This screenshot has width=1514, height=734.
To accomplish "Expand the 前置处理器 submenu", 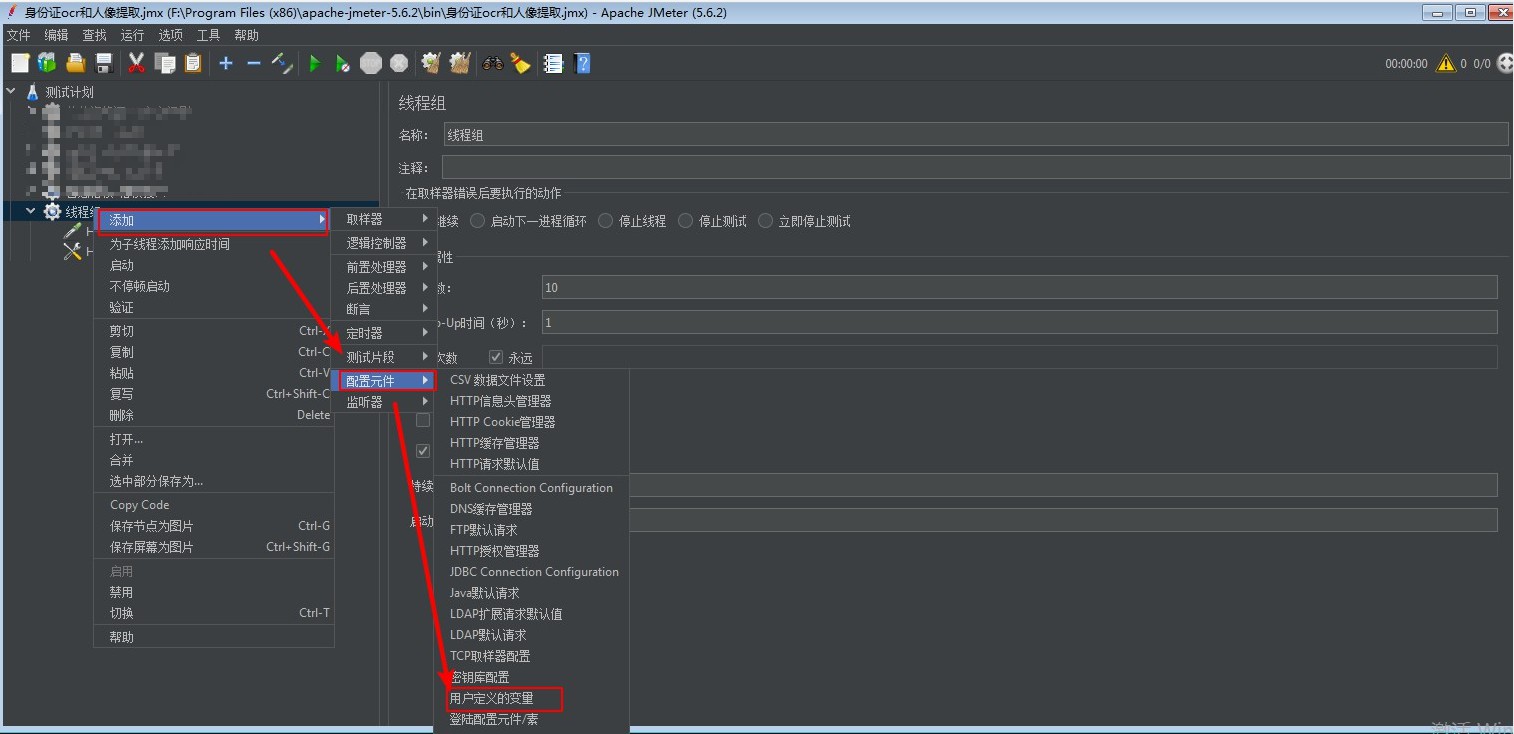I will (384, 267).
